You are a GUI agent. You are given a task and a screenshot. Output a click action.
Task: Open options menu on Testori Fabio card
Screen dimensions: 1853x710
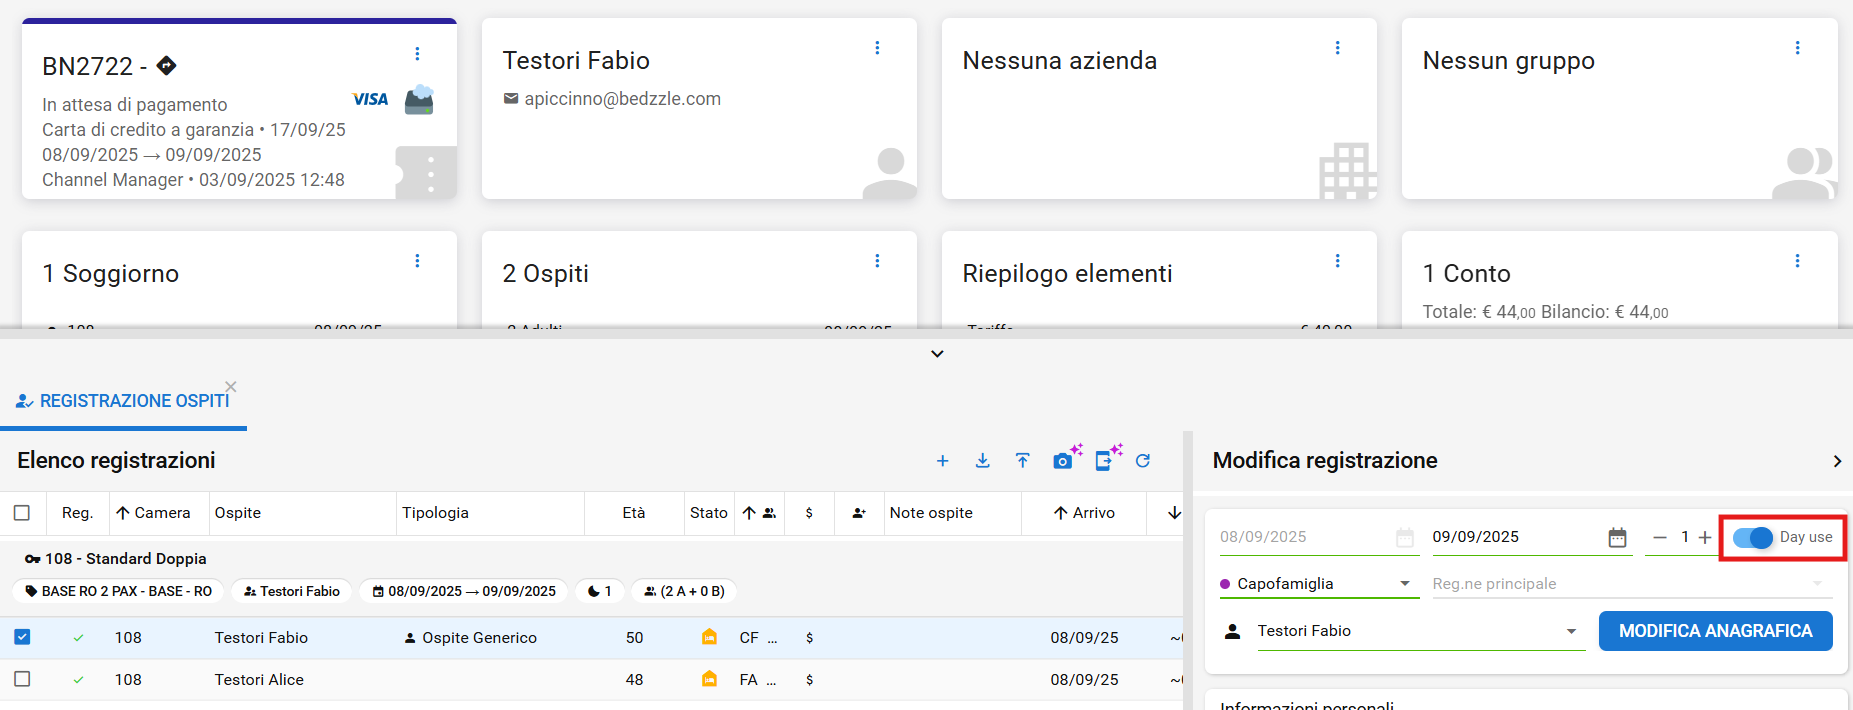pyautogui.click(x=877, y=48)
